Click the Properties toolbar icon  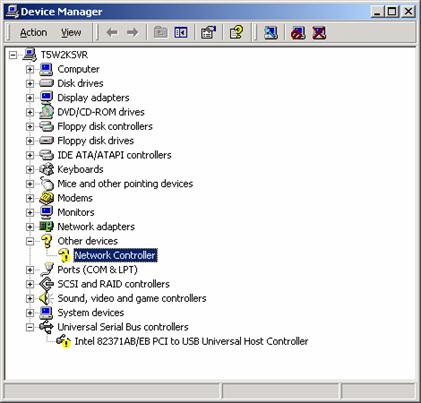point(208,33)
